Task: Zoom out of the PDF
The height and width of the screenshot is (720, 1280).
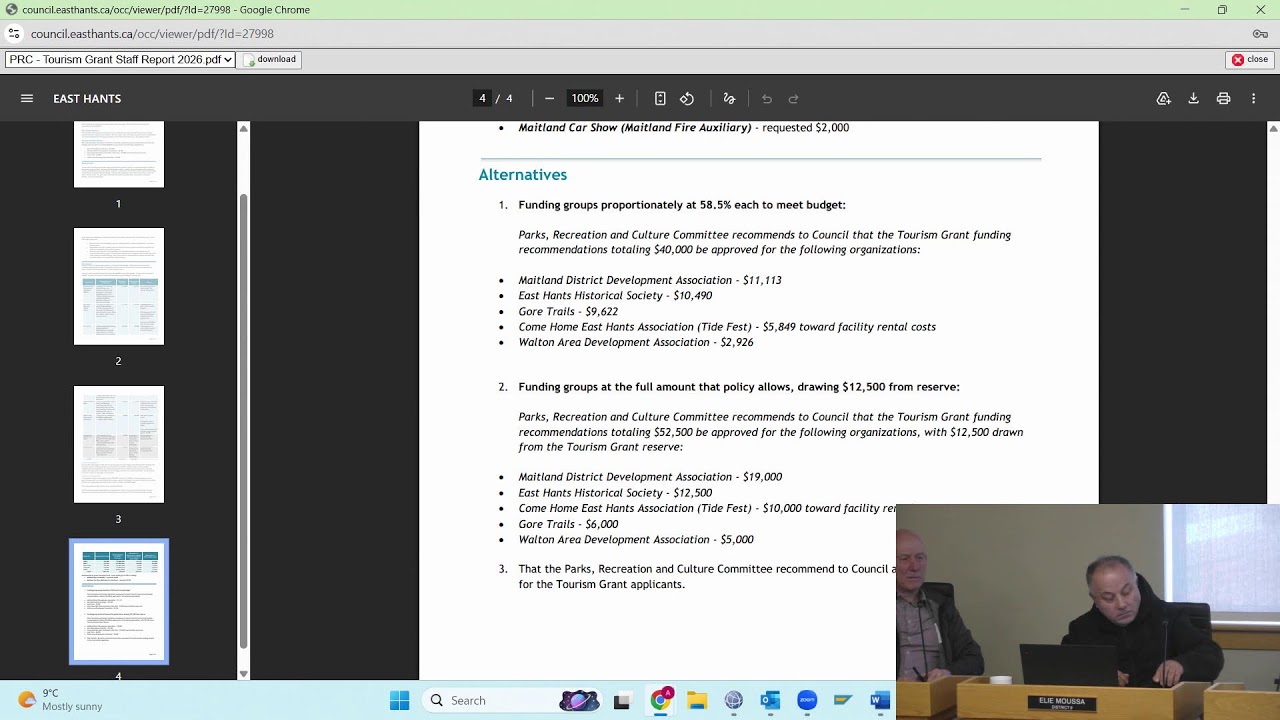Action: 549,98
